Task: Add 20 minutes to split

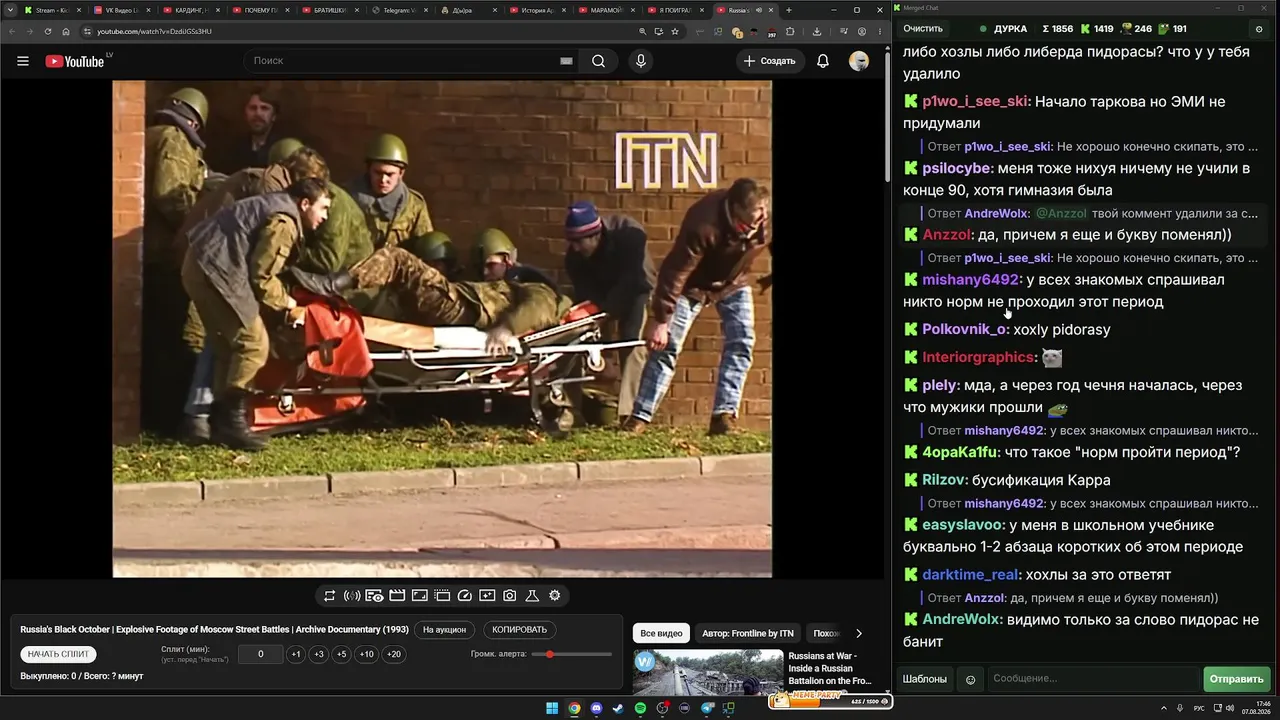Action: click(394, 654)
